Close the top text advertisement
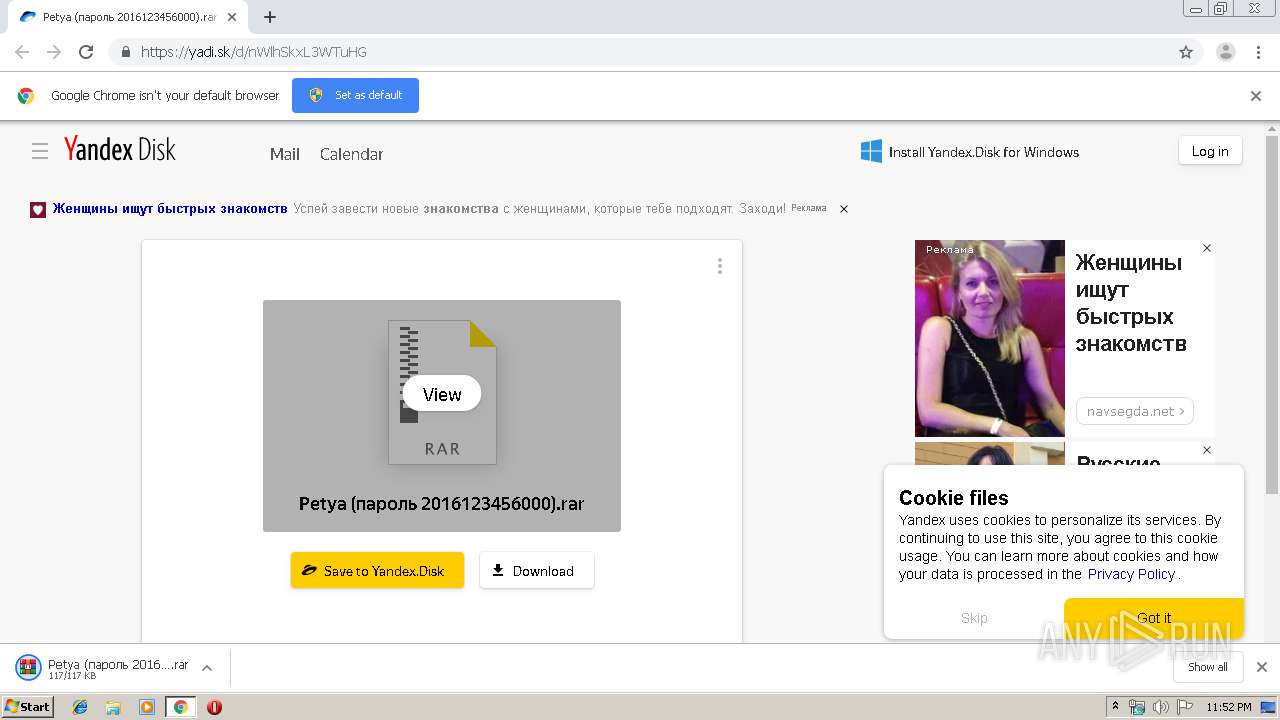Image resolution: width=1280 pixels, height=720 pixels. [x=844, y=209]
